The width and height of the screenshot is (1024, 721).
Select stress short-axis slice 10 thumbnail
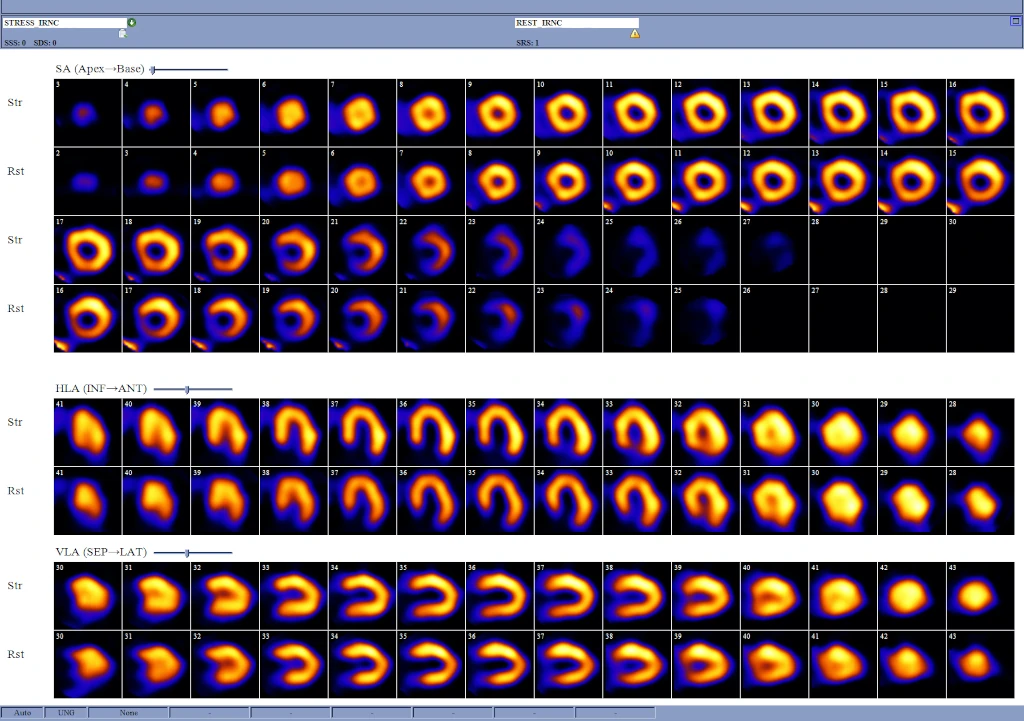tap(567, 113)
